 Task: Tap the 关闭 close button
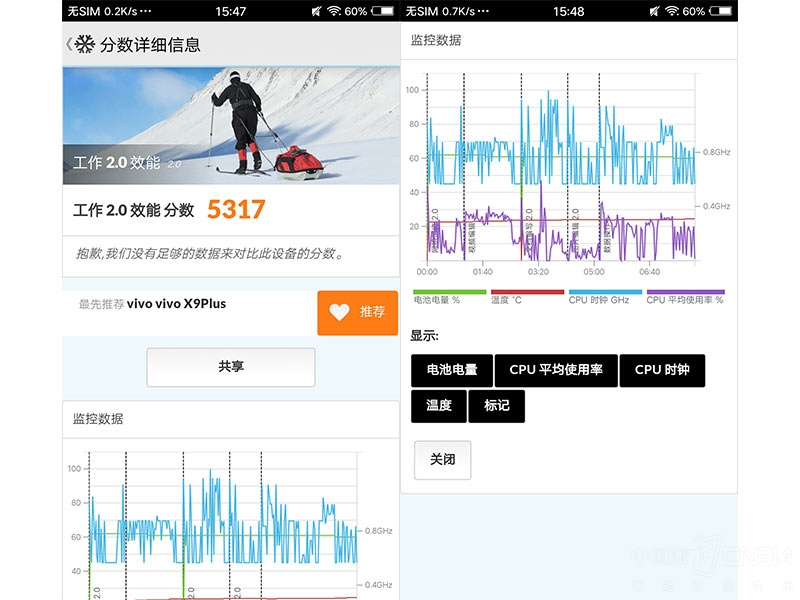442,460
